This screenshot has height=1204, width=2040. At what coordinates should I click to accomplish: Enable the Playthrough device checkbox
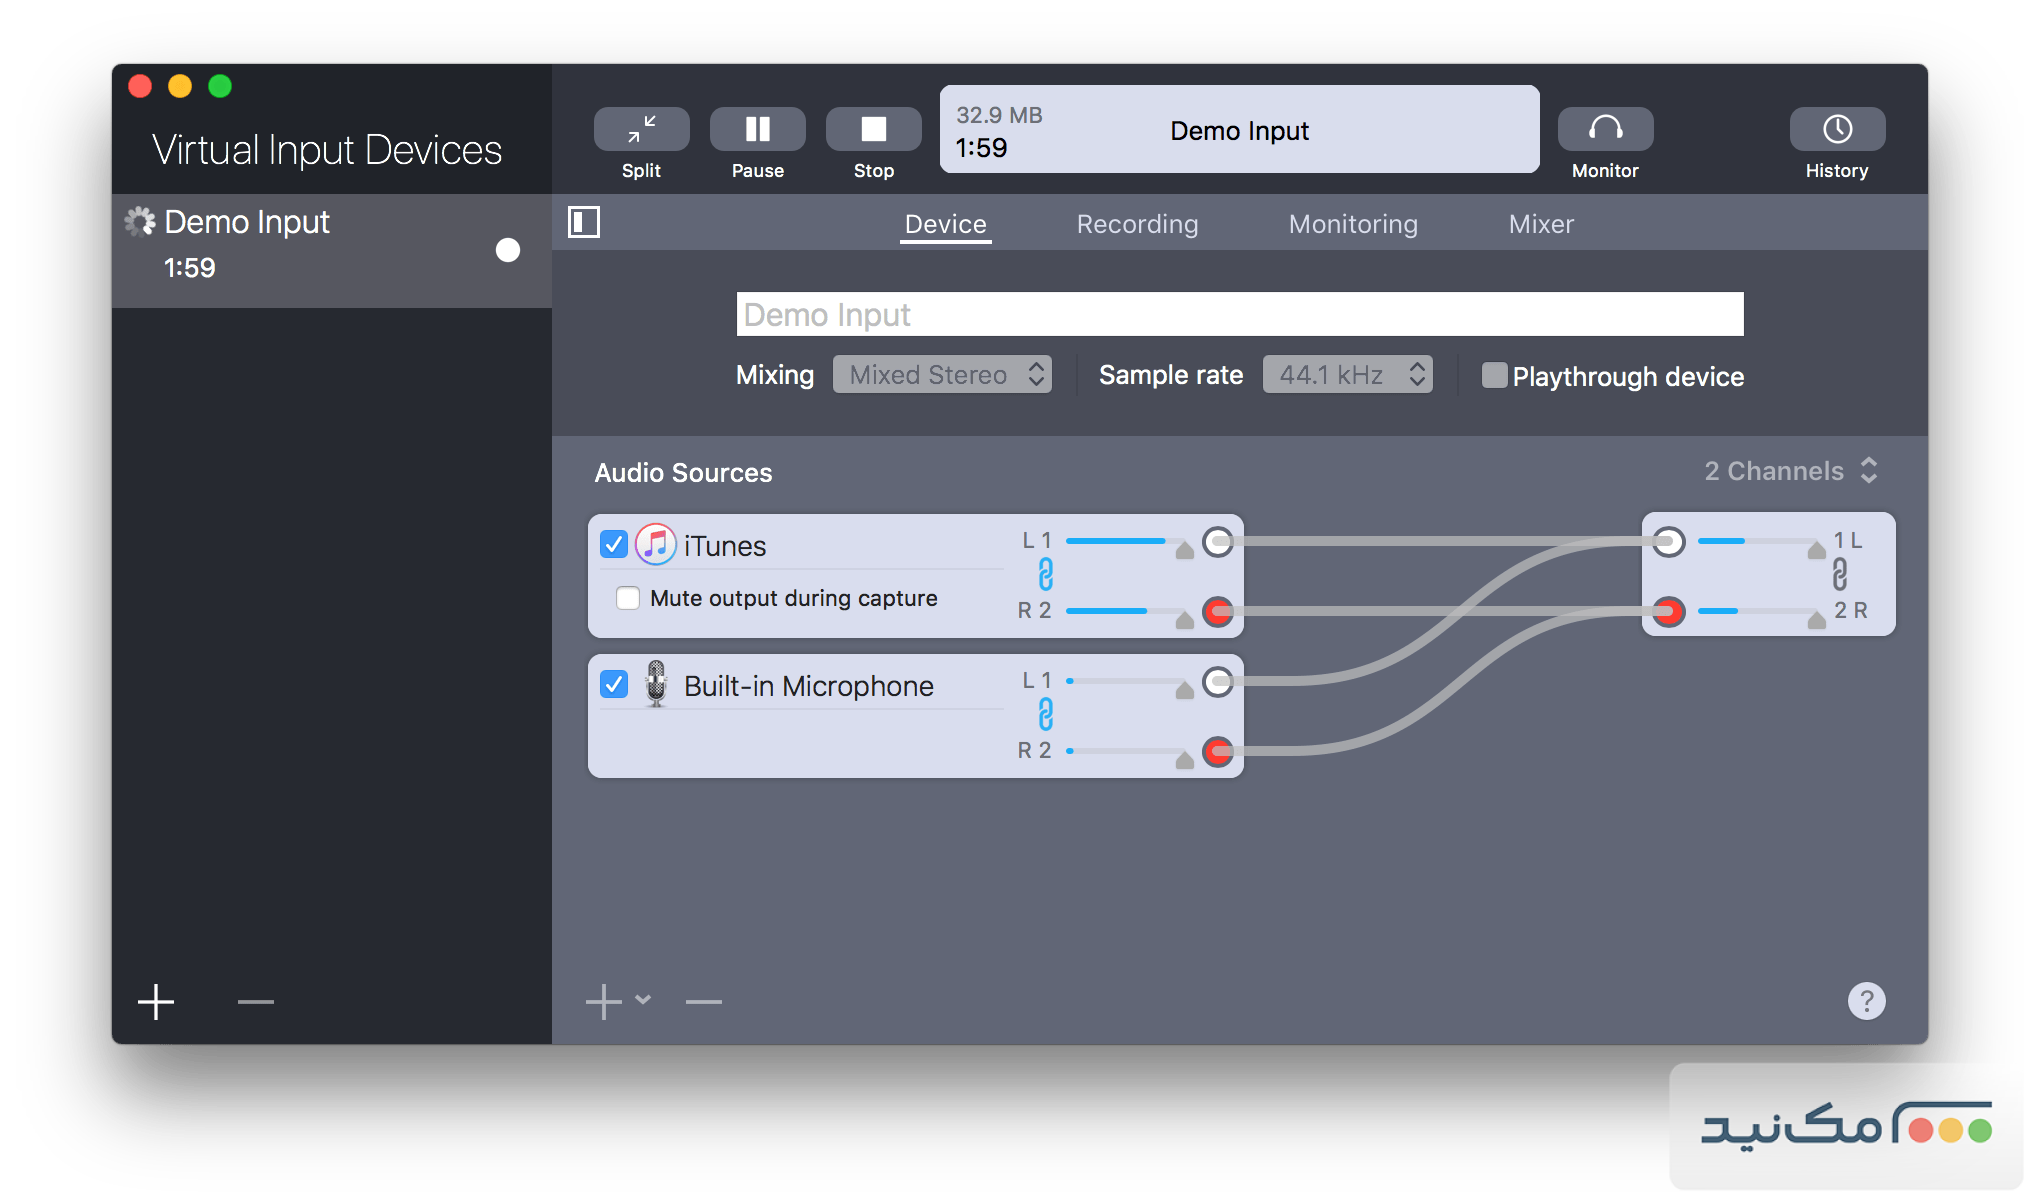coord(1494,376)
